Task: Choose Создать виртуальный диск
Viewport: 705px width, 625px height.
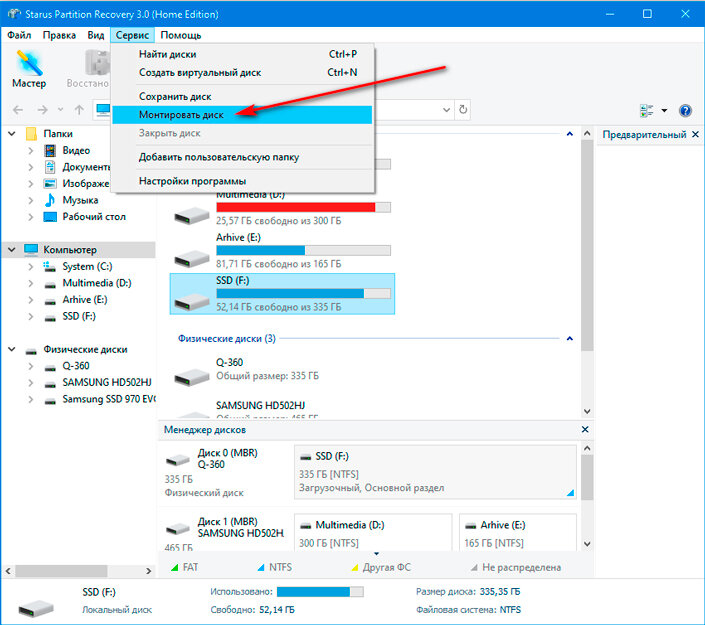Action: [x=242, y=72]
